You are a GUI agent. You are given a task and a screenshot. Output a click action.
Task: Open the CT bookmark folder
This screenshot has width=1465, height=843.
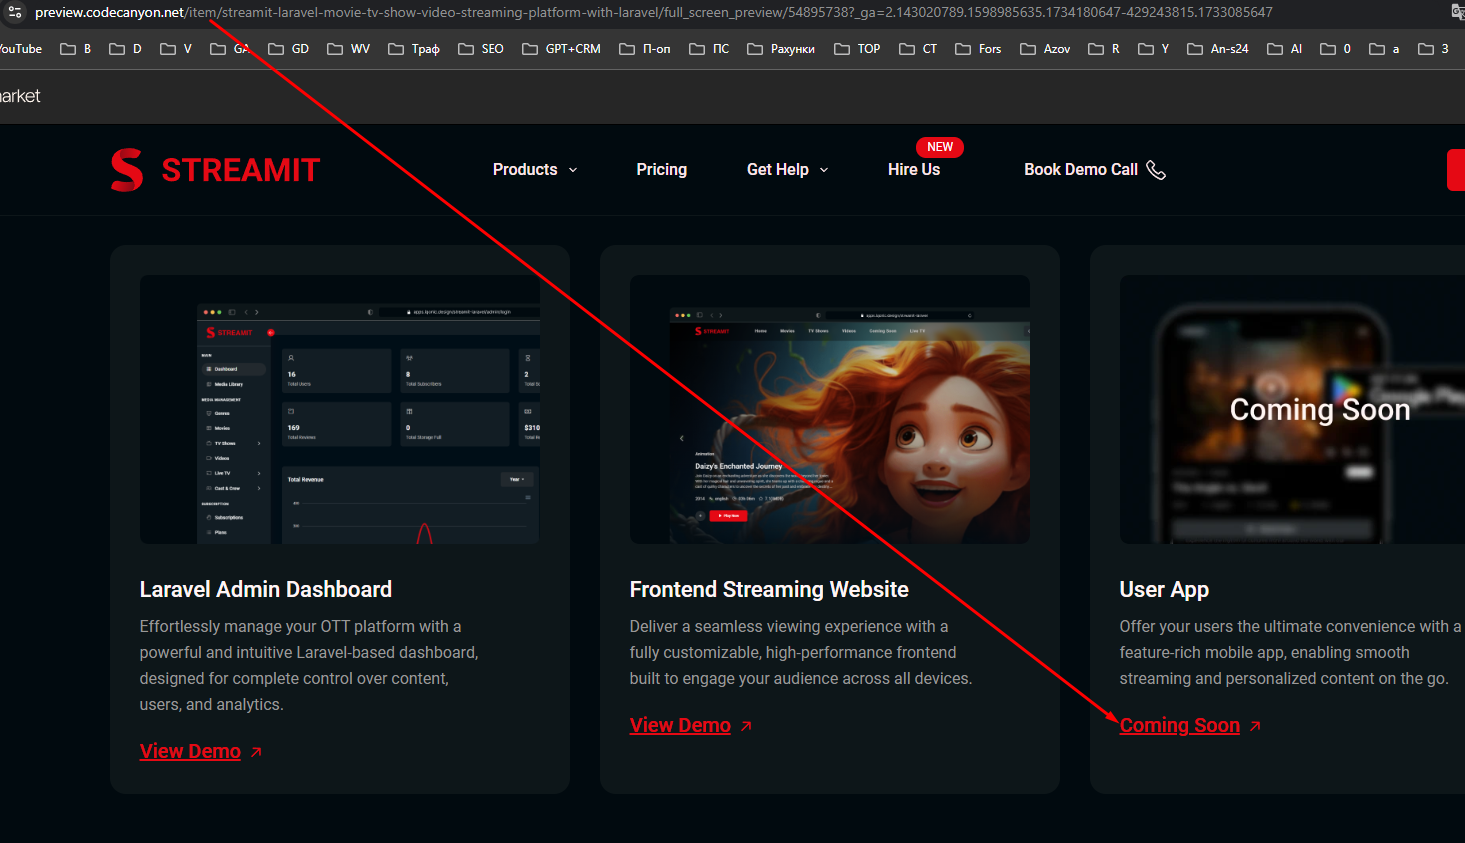[x=918, y=48]
